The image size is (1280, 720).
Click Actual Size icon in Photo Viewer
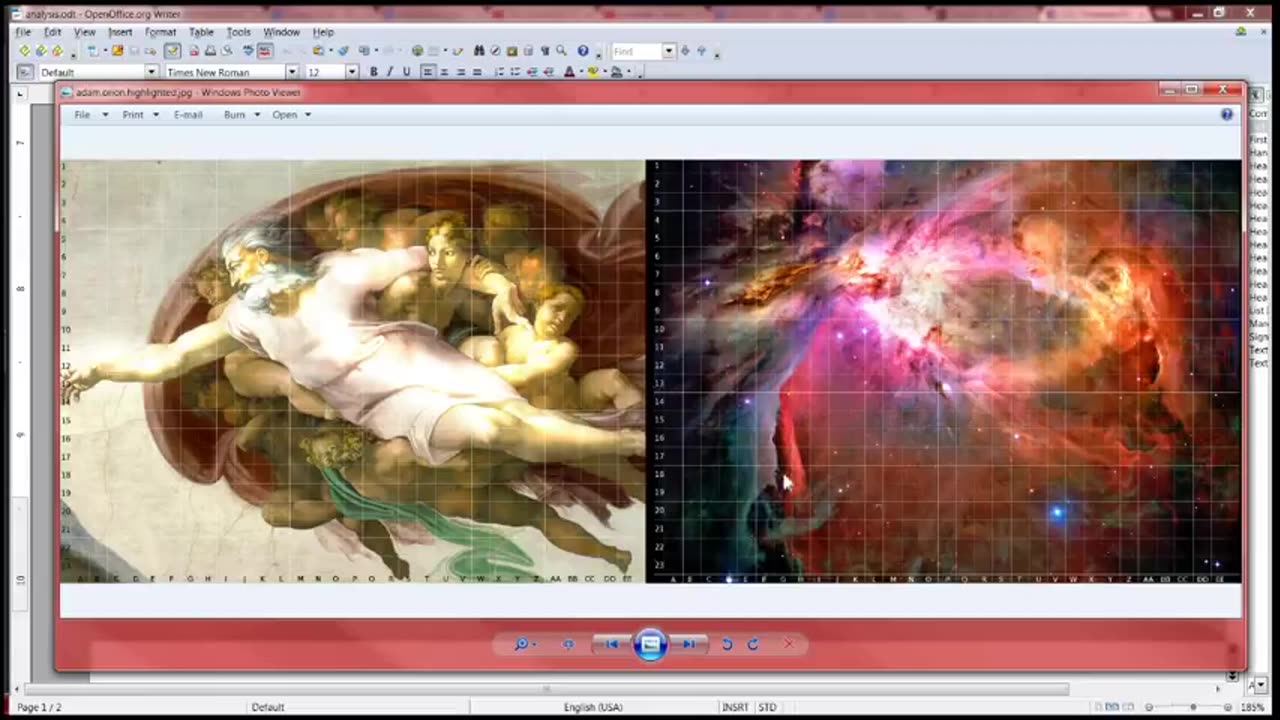pos(568,645)
